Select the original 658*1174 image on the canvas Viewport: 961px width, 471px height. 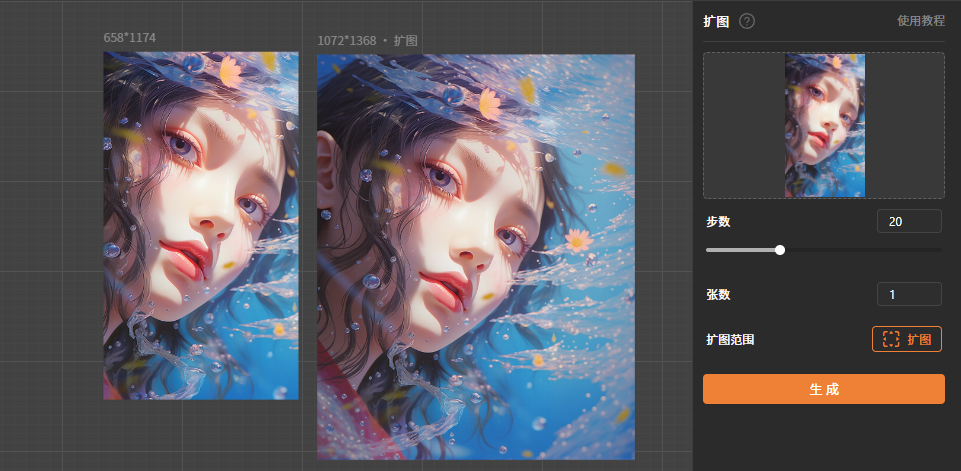coord(201,226)
